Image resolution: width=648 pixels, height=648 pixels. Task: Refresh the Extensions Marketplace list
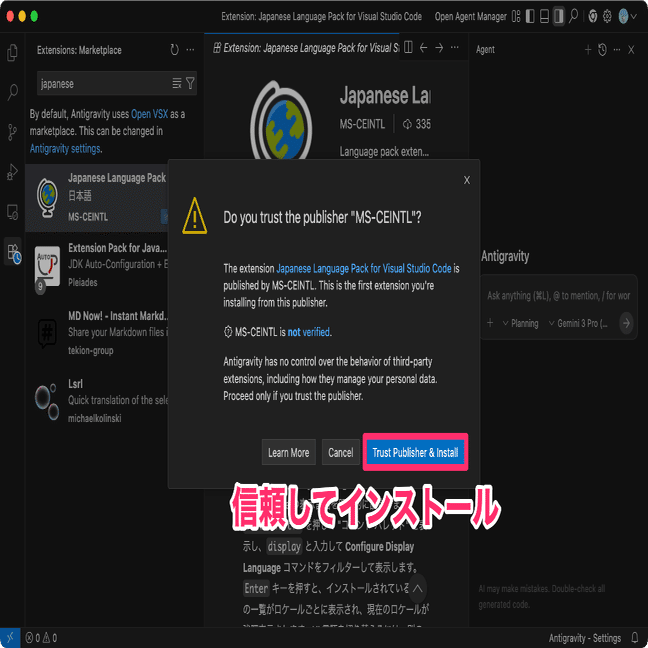174,50
